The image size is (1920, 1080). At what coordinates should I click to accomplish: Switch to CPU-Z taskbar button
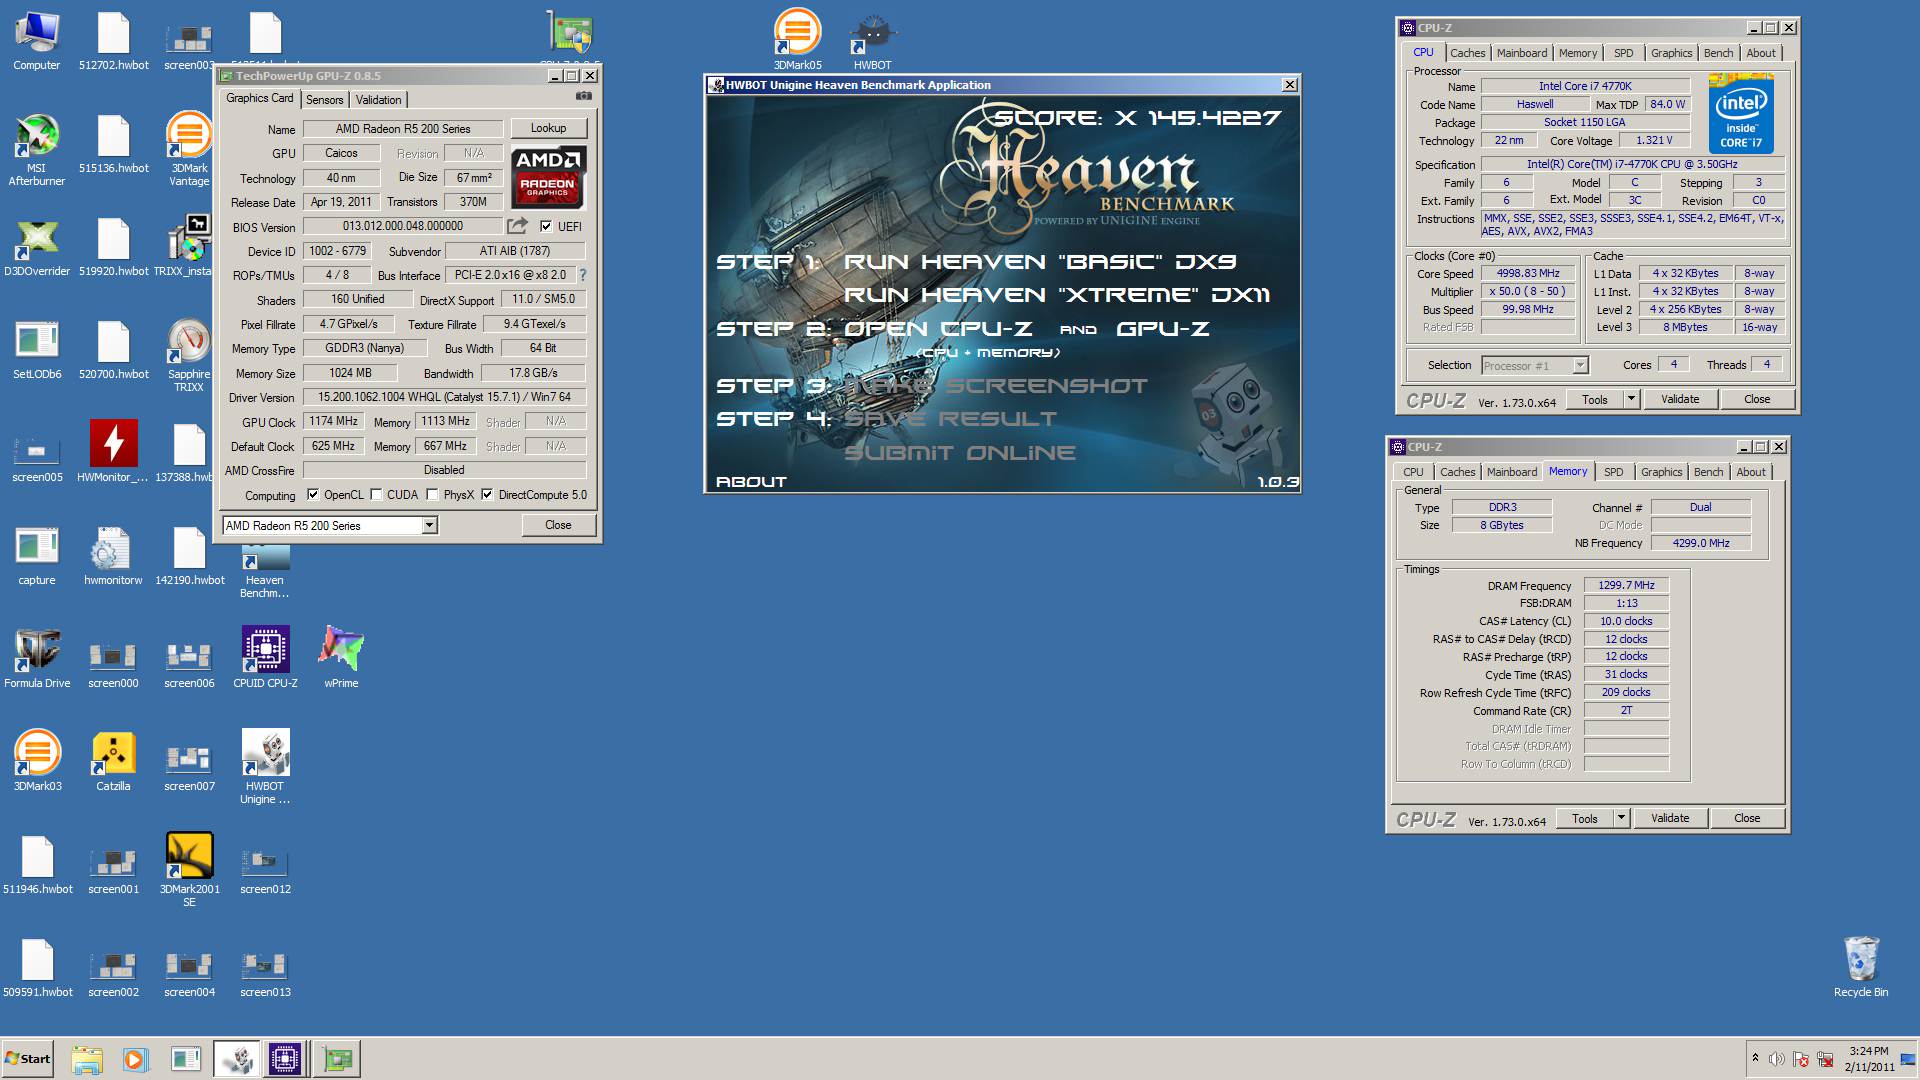pos(284,1059)
